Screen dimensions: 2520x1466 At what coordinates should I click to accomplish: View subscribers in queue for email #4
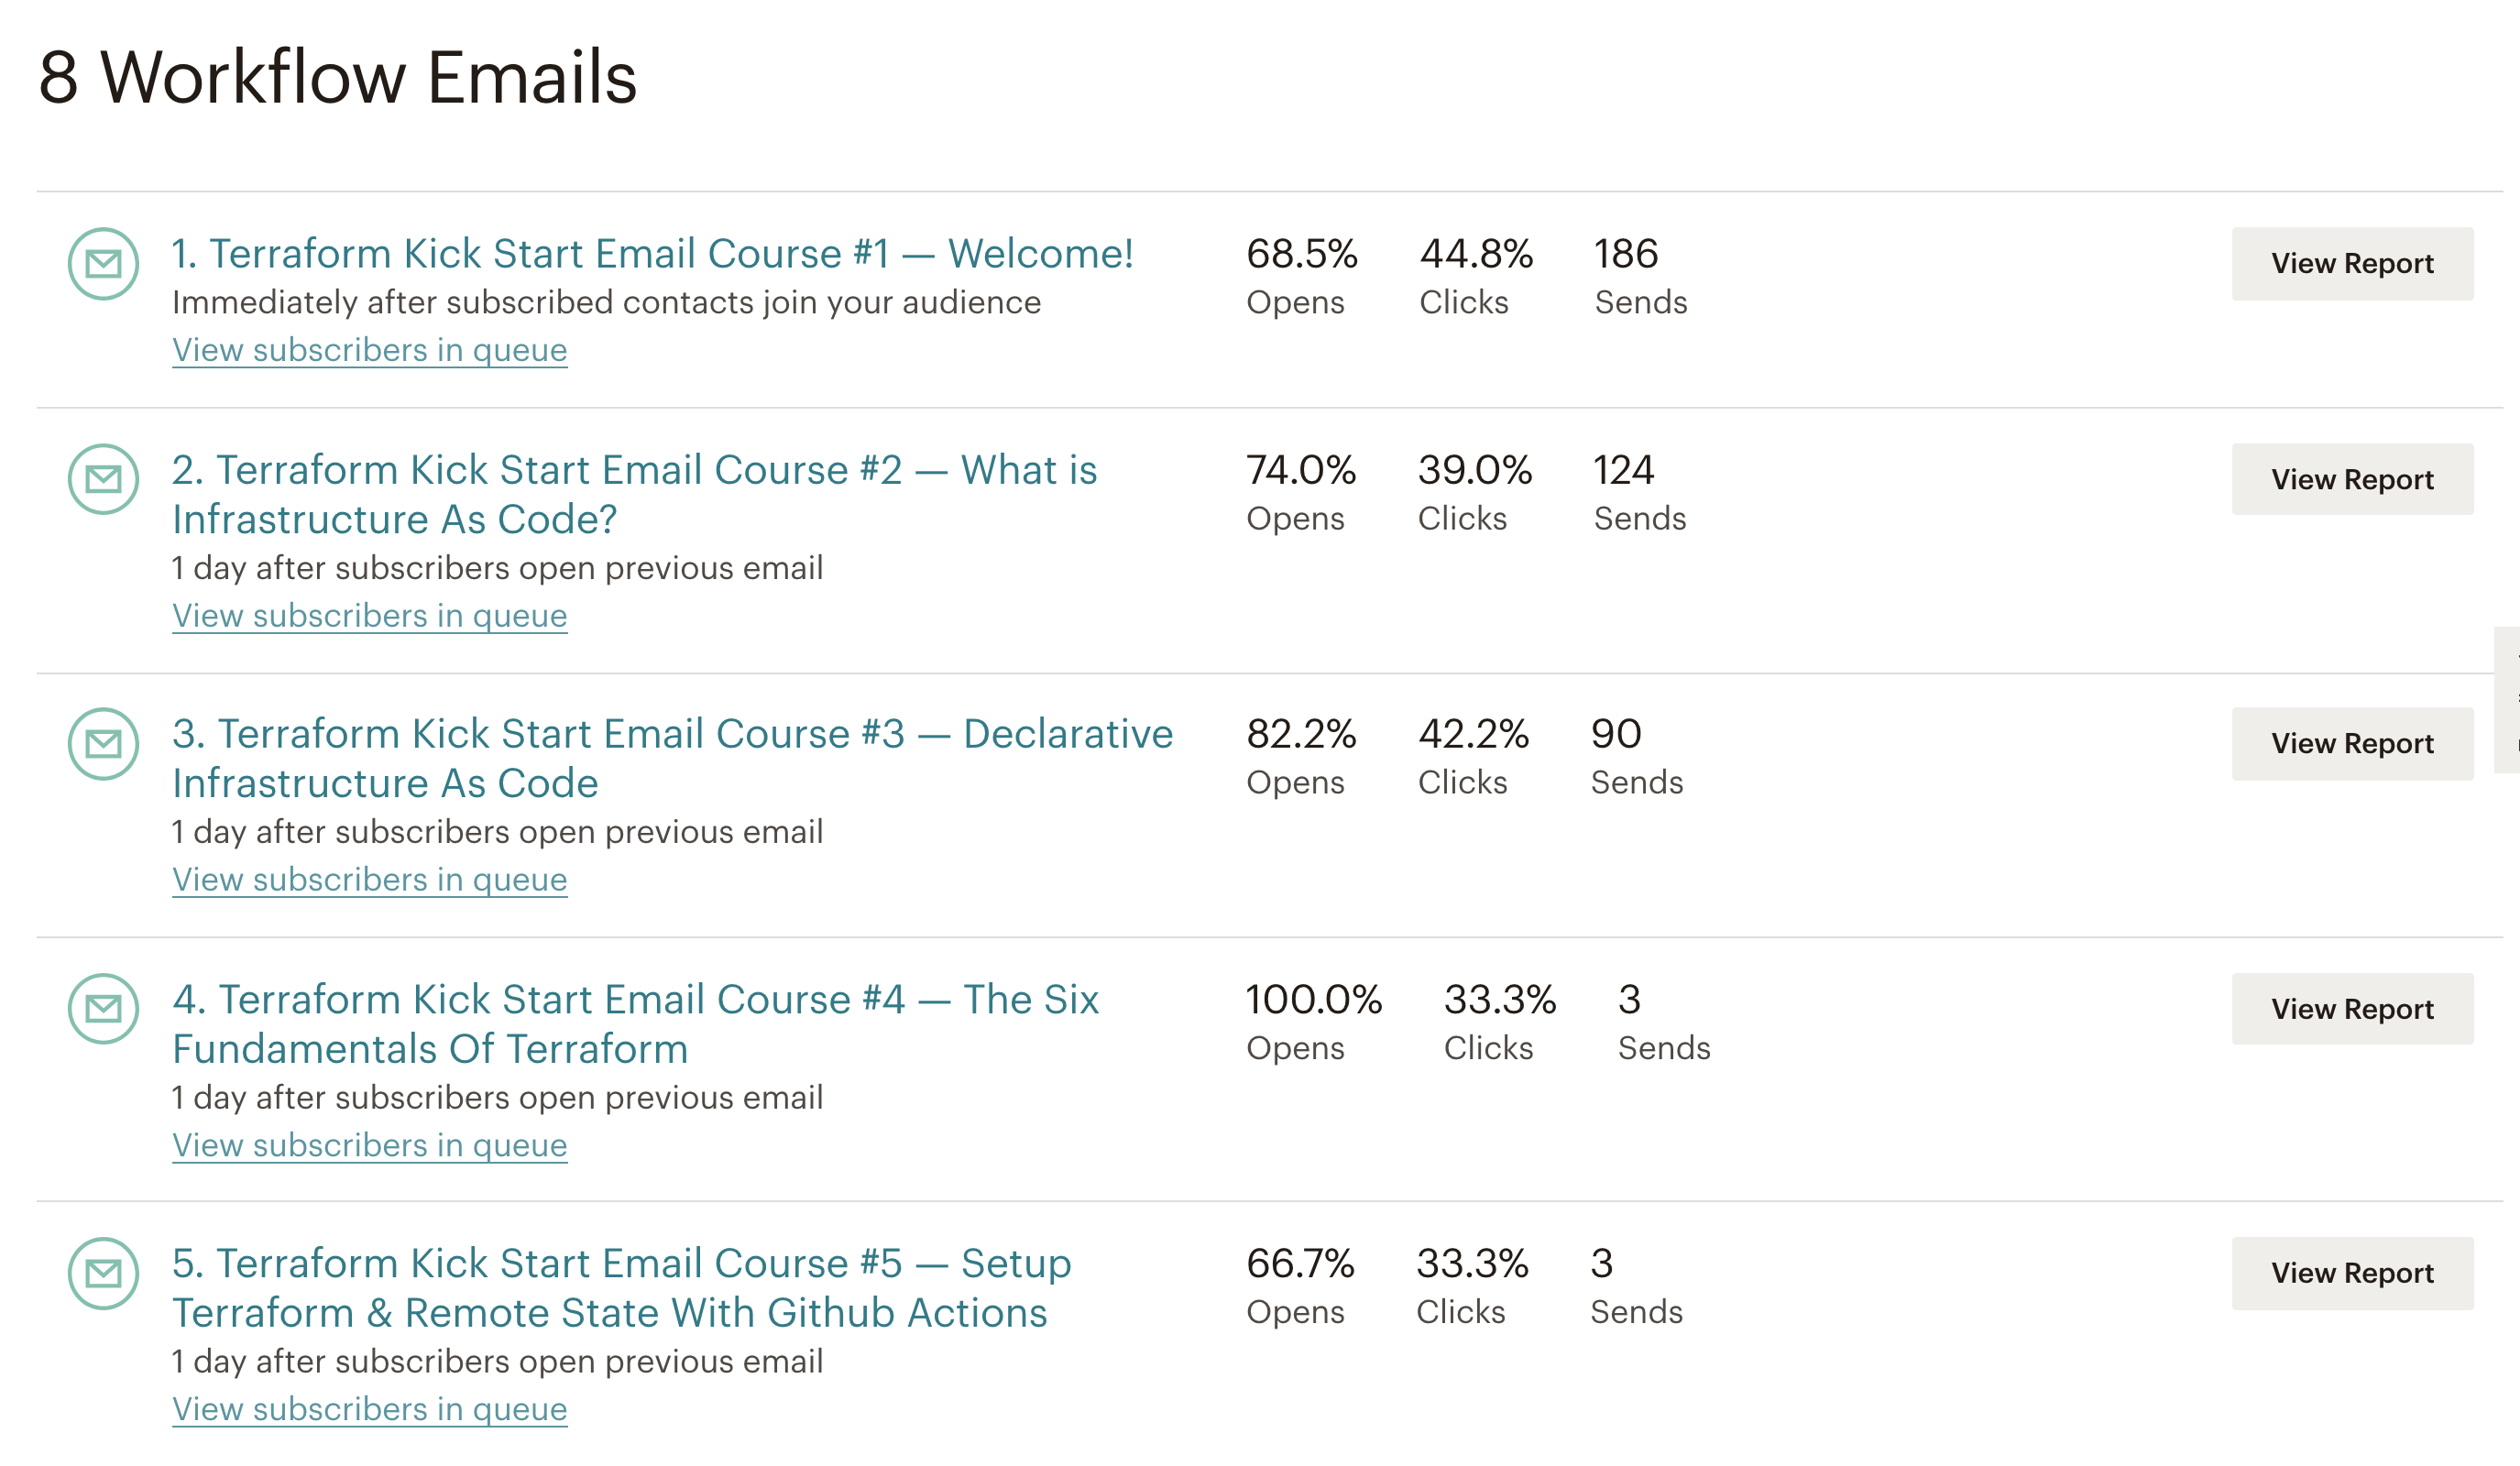pos(369,1145)
